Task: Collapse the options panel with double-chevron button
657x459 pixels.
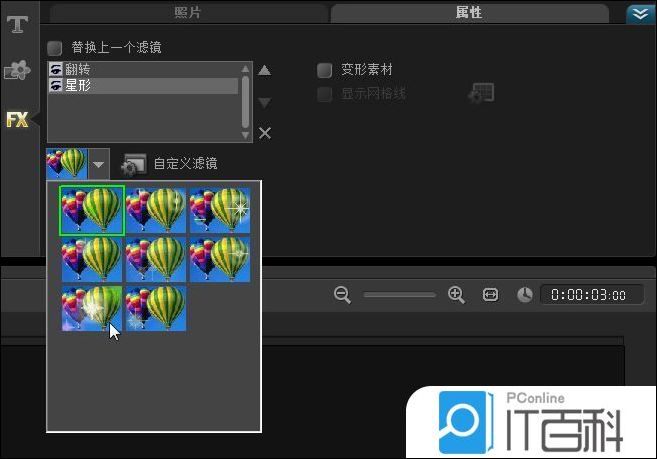Action: (x=640, y=15)
